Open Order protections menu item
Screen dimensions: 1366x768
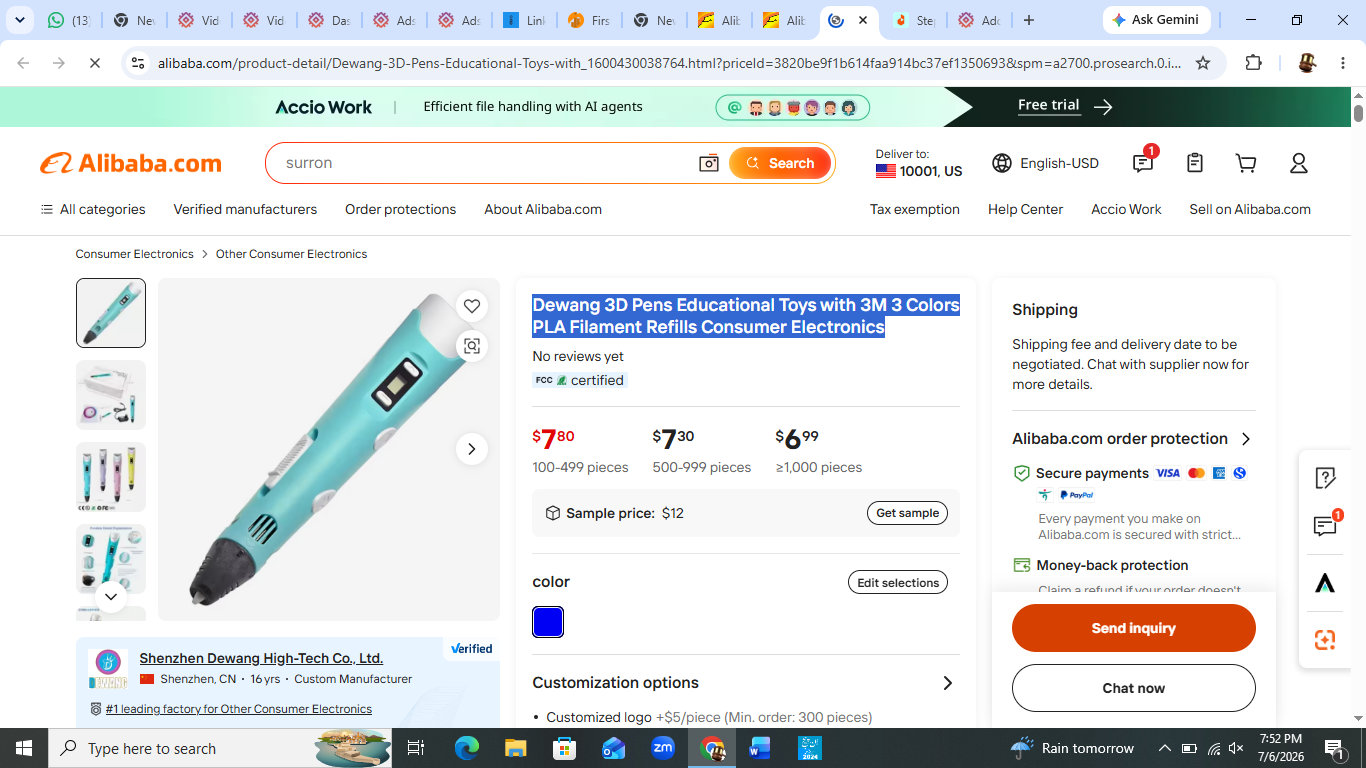(400, 209)
